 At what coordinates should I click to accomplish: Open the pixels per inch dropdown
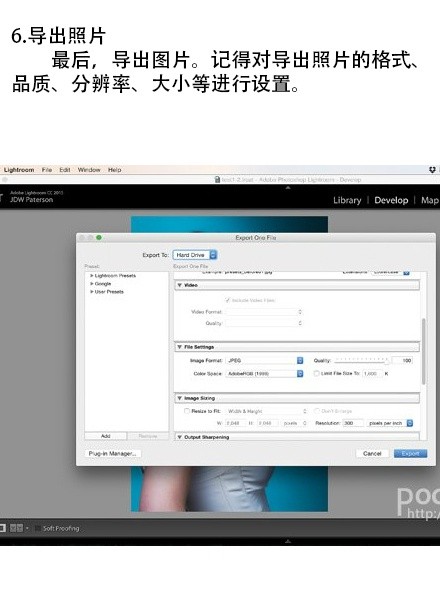click(x=390, y=423)
